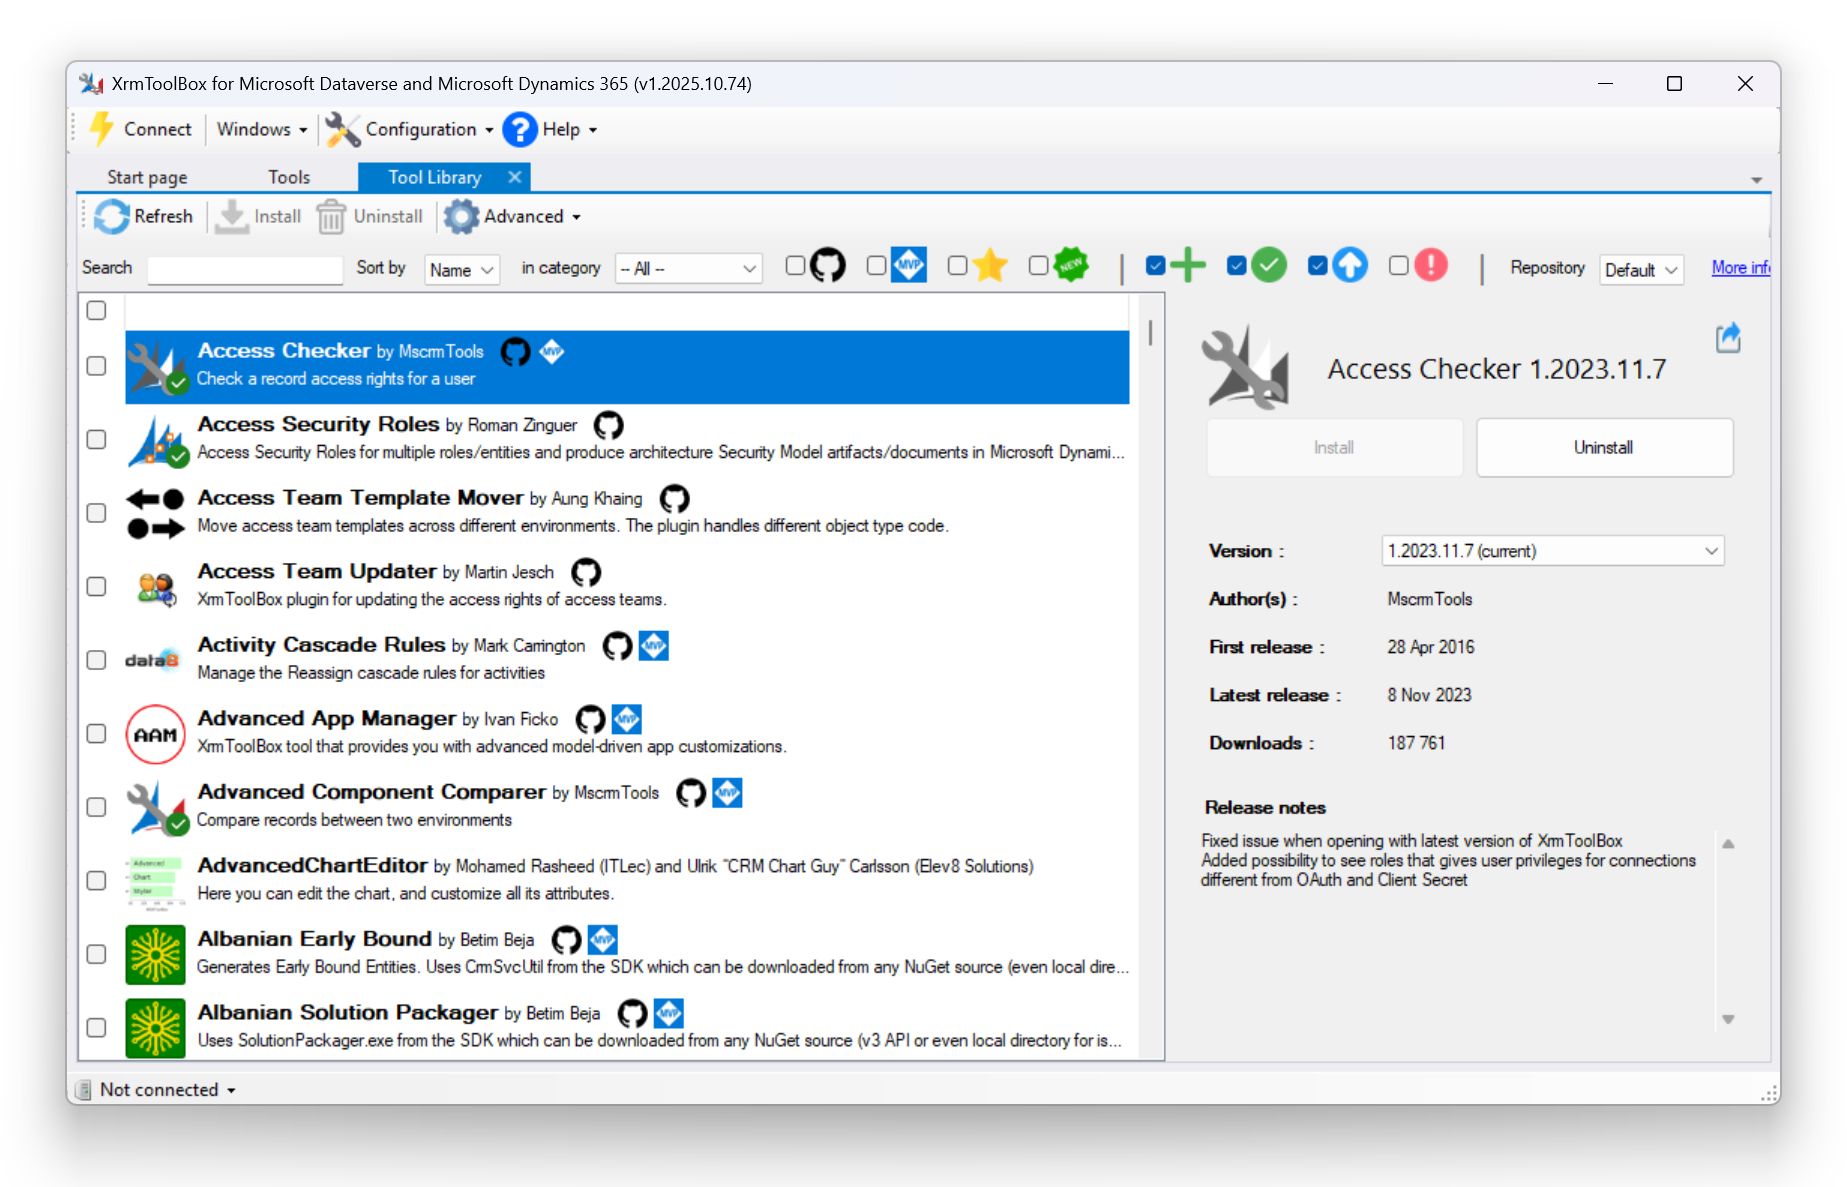Screen dimensions: 1847x1187
Task: Click the Access Security Roles tool icon
Action: pos(157,440)
